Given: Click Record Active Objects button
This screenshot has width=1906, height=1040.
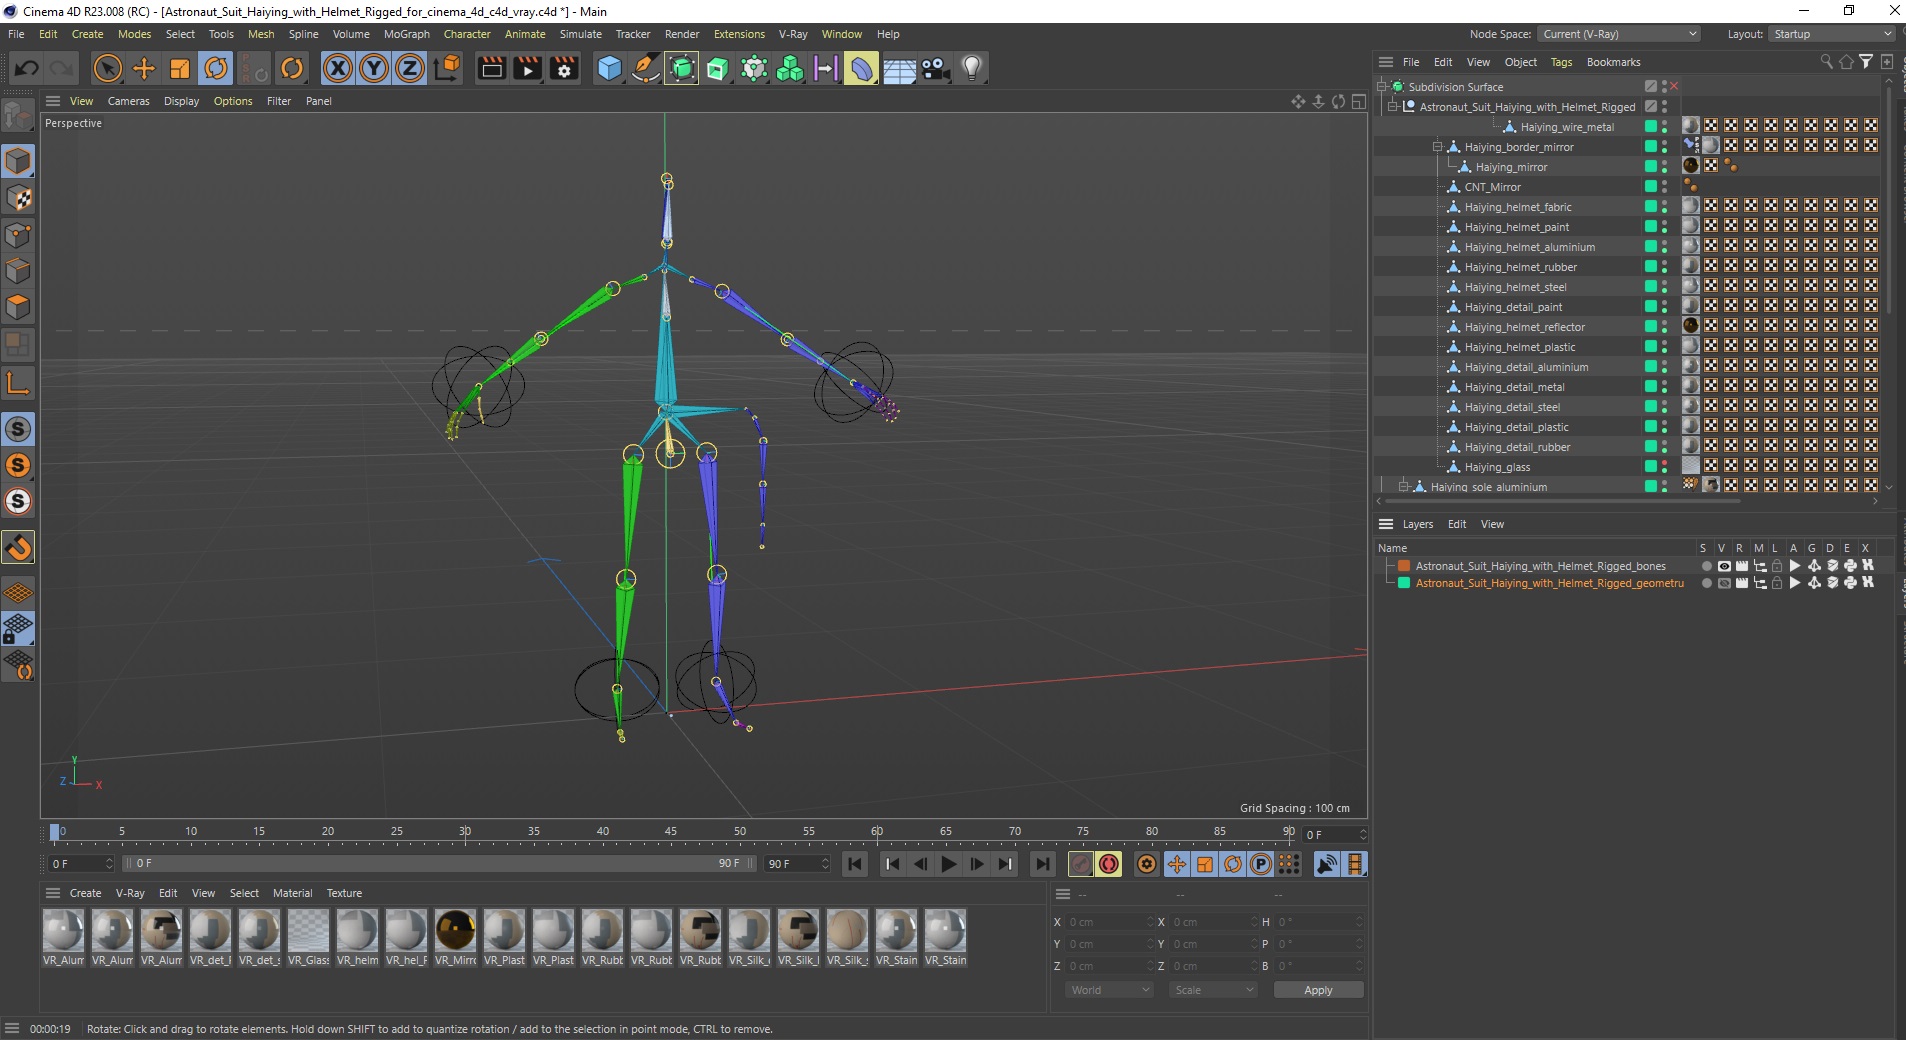Looking at the screenshot, I should (x=1080, y=864).
